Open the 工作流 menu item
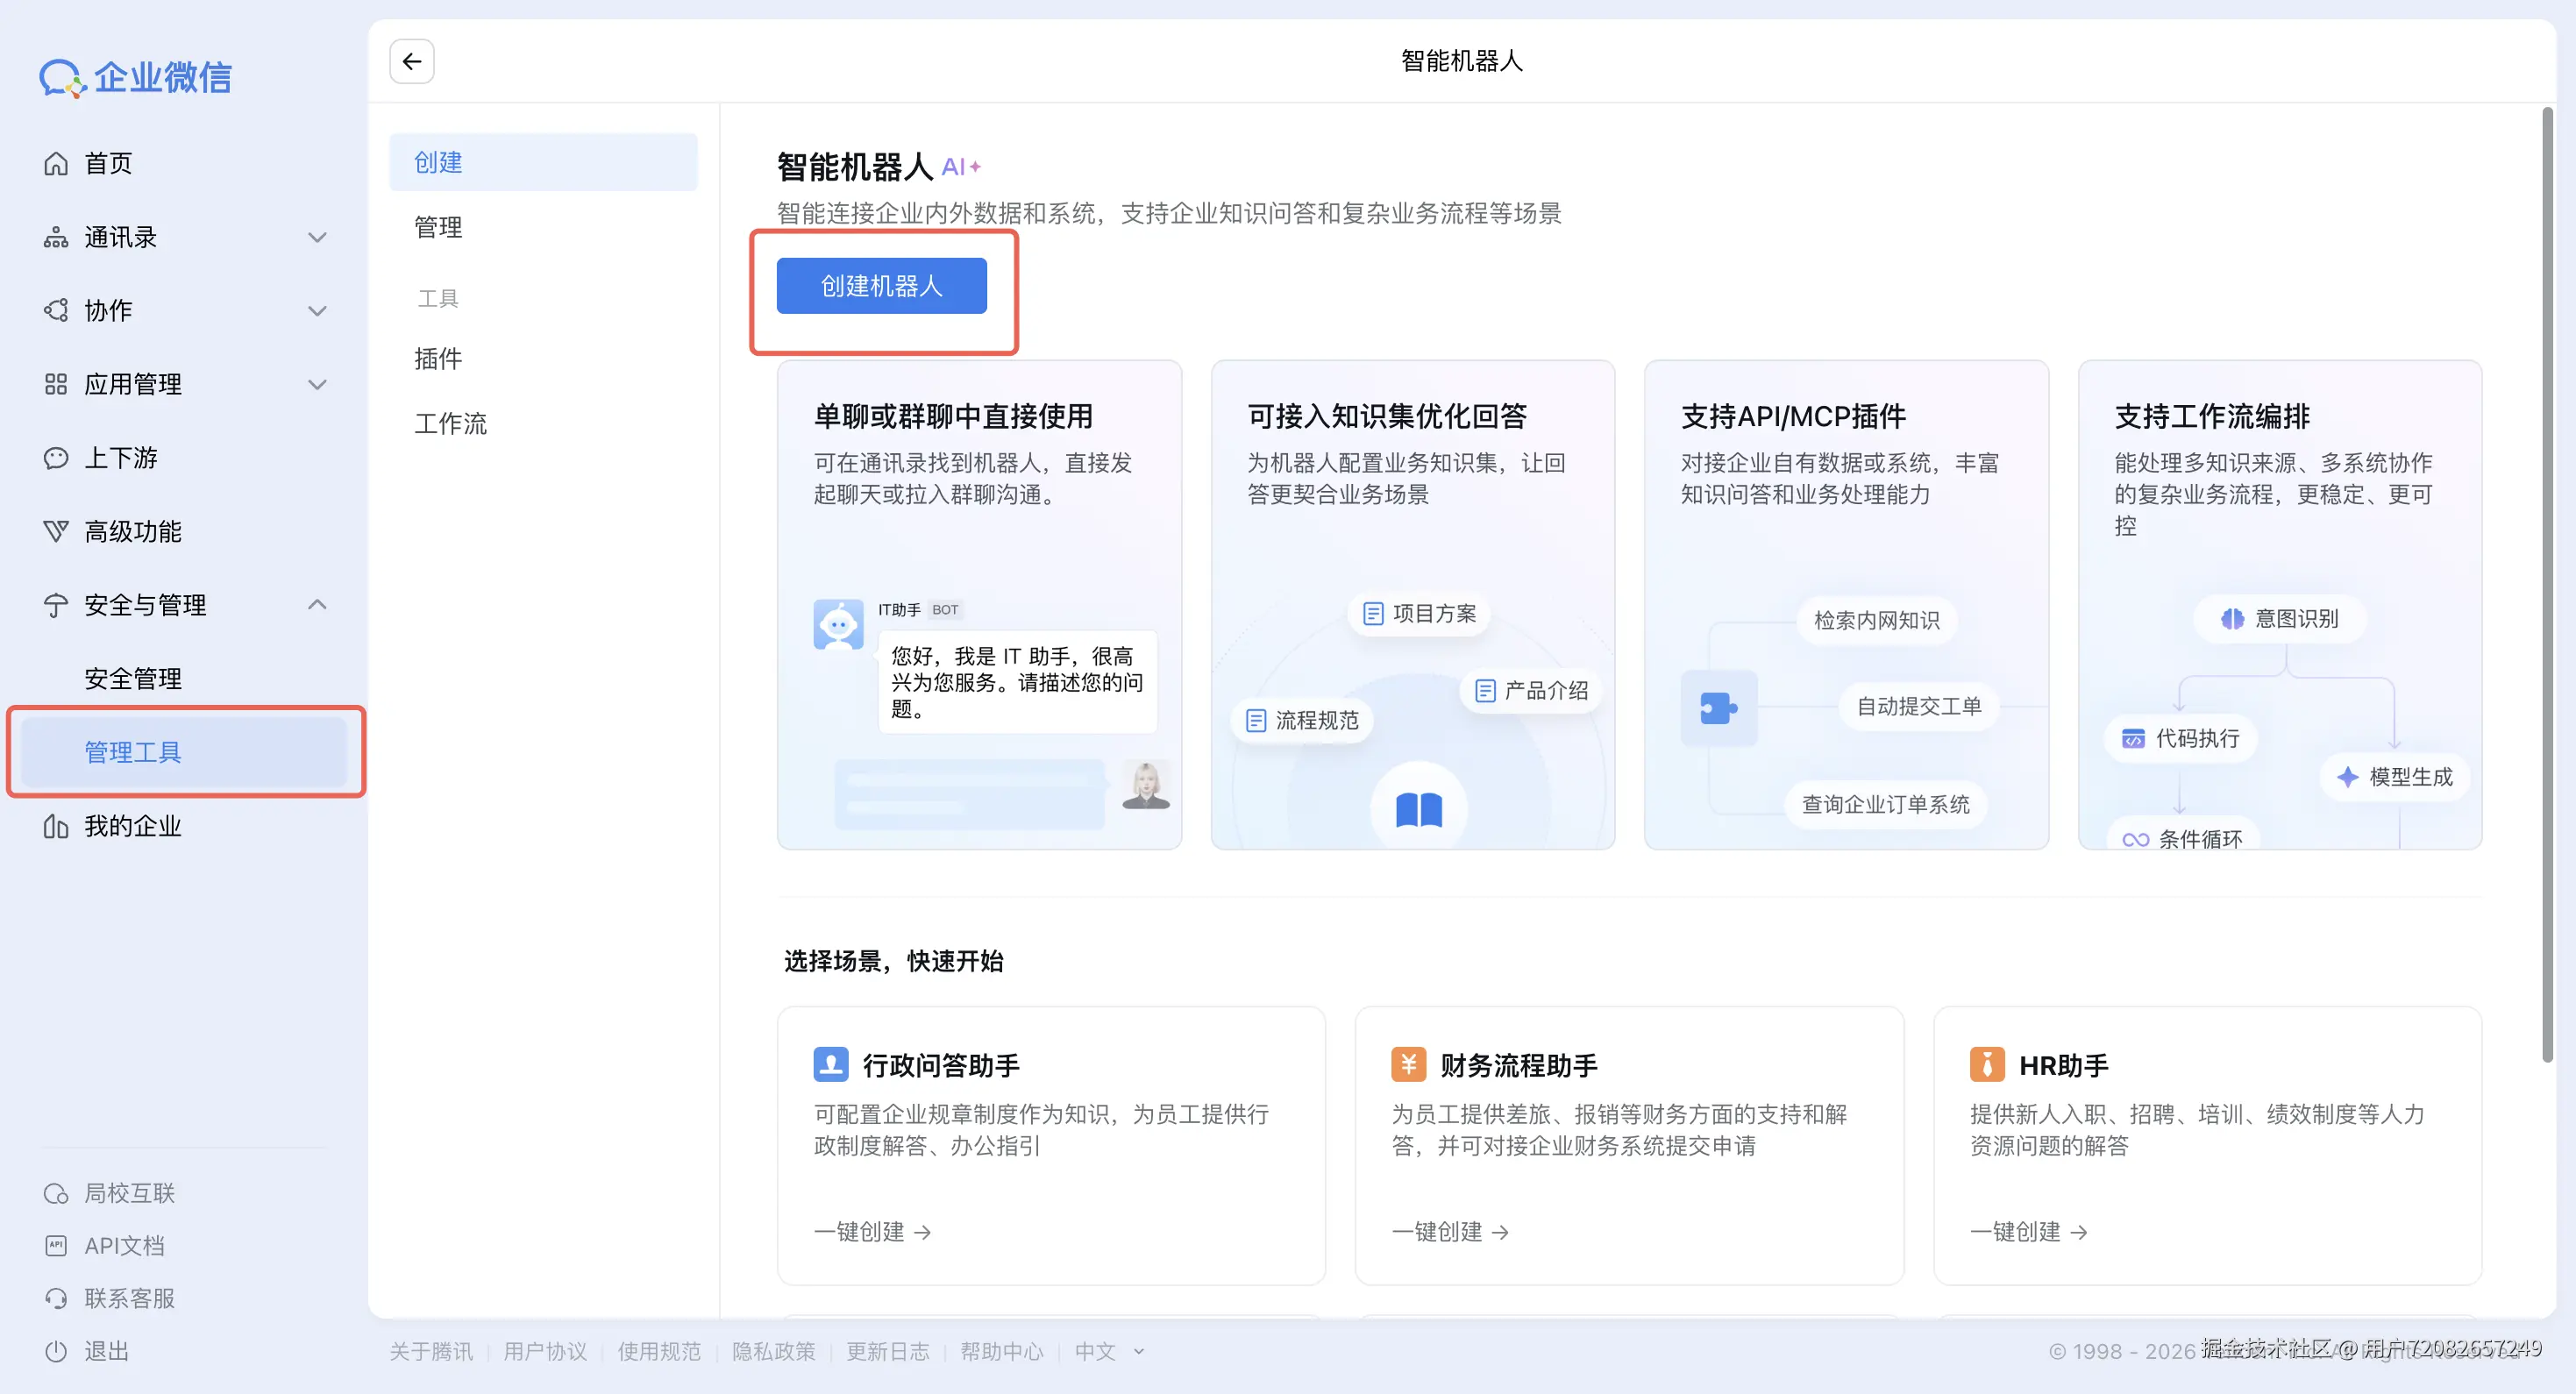The image size is (2576, 1394). click(x=451, y=423)
